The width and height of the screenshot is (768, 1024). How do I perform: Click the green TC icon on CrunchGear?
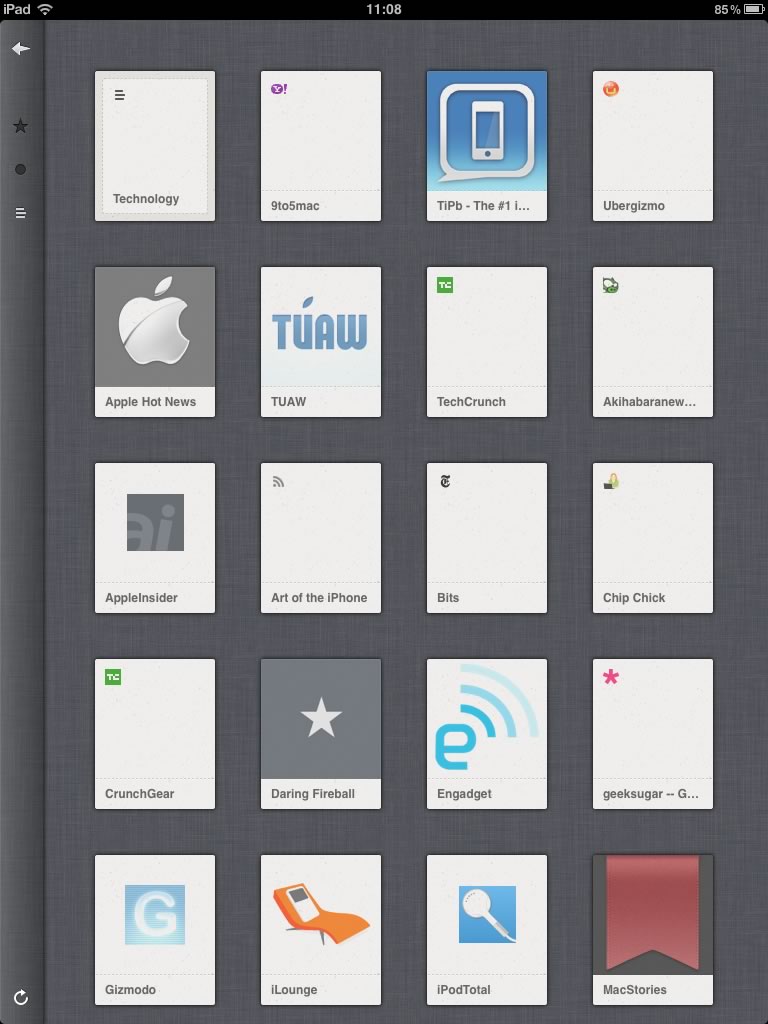pyautogui.click(x=113, y=677)
